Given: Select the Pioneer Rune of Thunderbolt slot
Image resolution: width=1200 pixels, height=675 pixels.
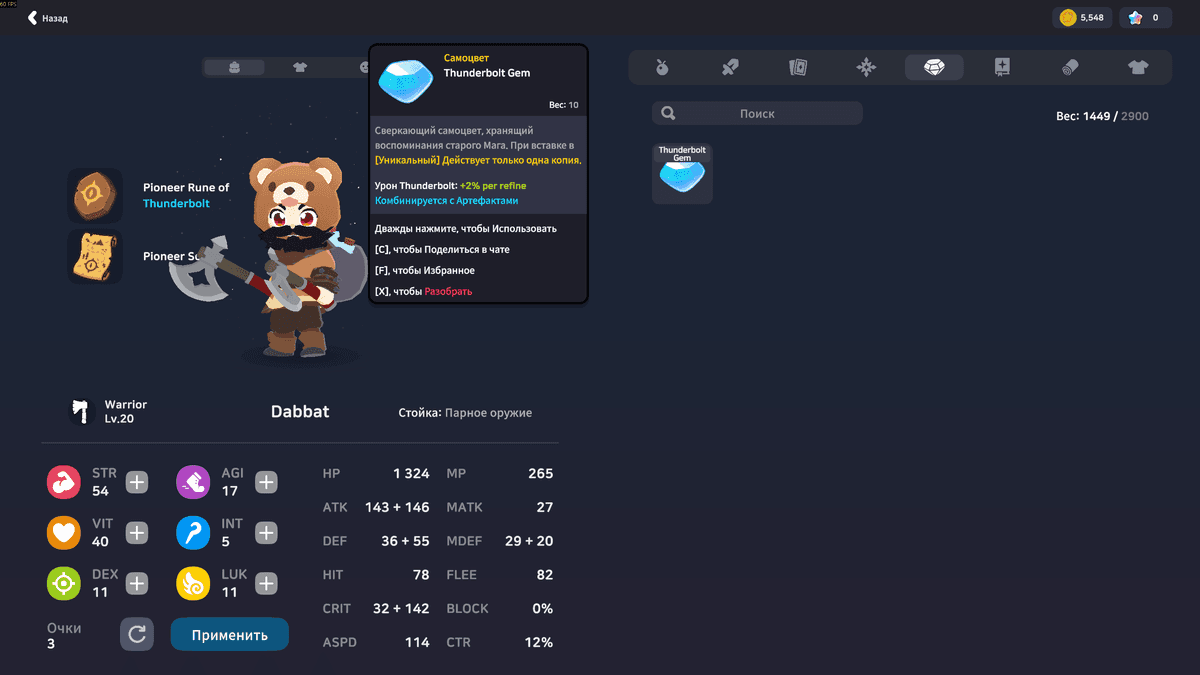Looking at the screenshot, I should [x=95, y=195].
